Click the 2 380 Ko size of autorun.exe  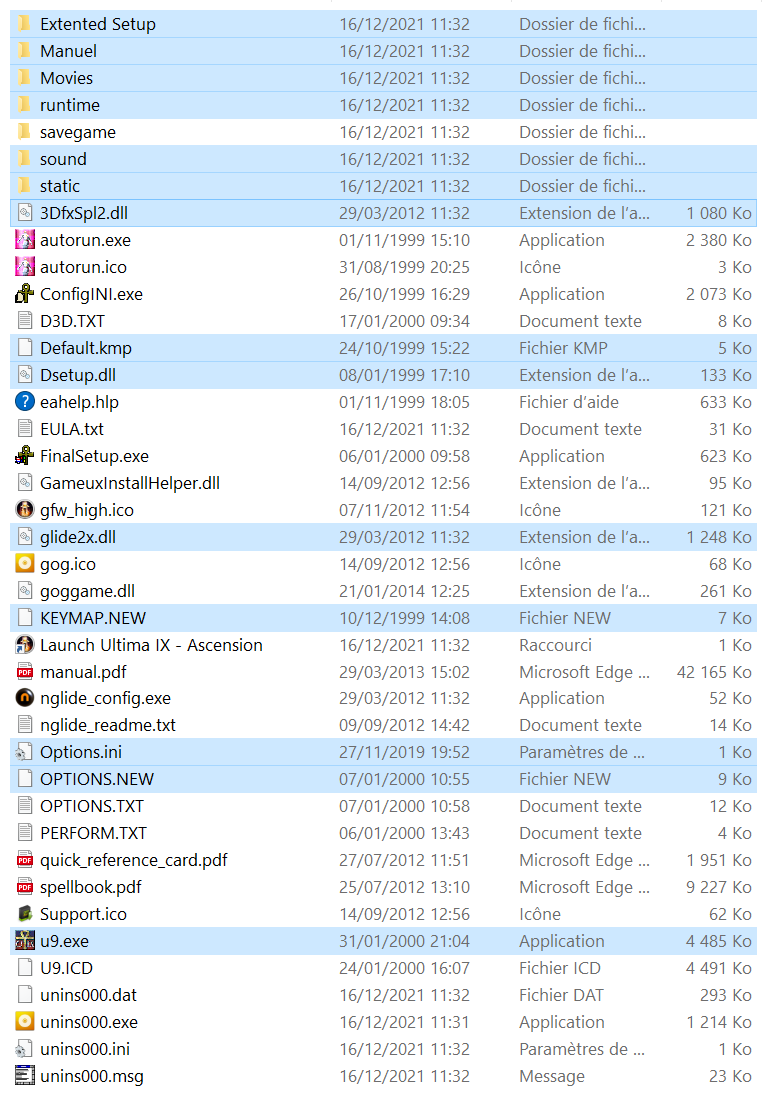719,240
